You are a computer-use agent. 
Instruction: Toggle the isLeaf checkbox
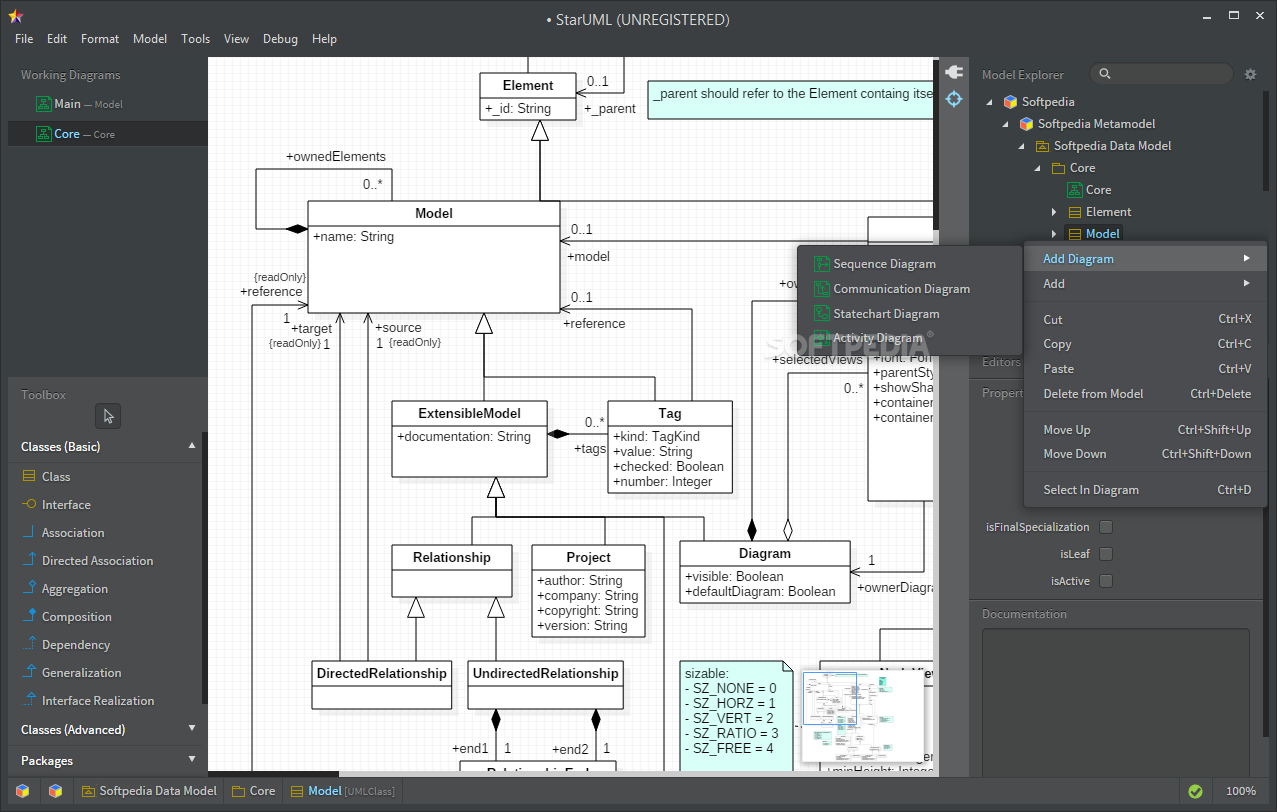[1106, 554]
